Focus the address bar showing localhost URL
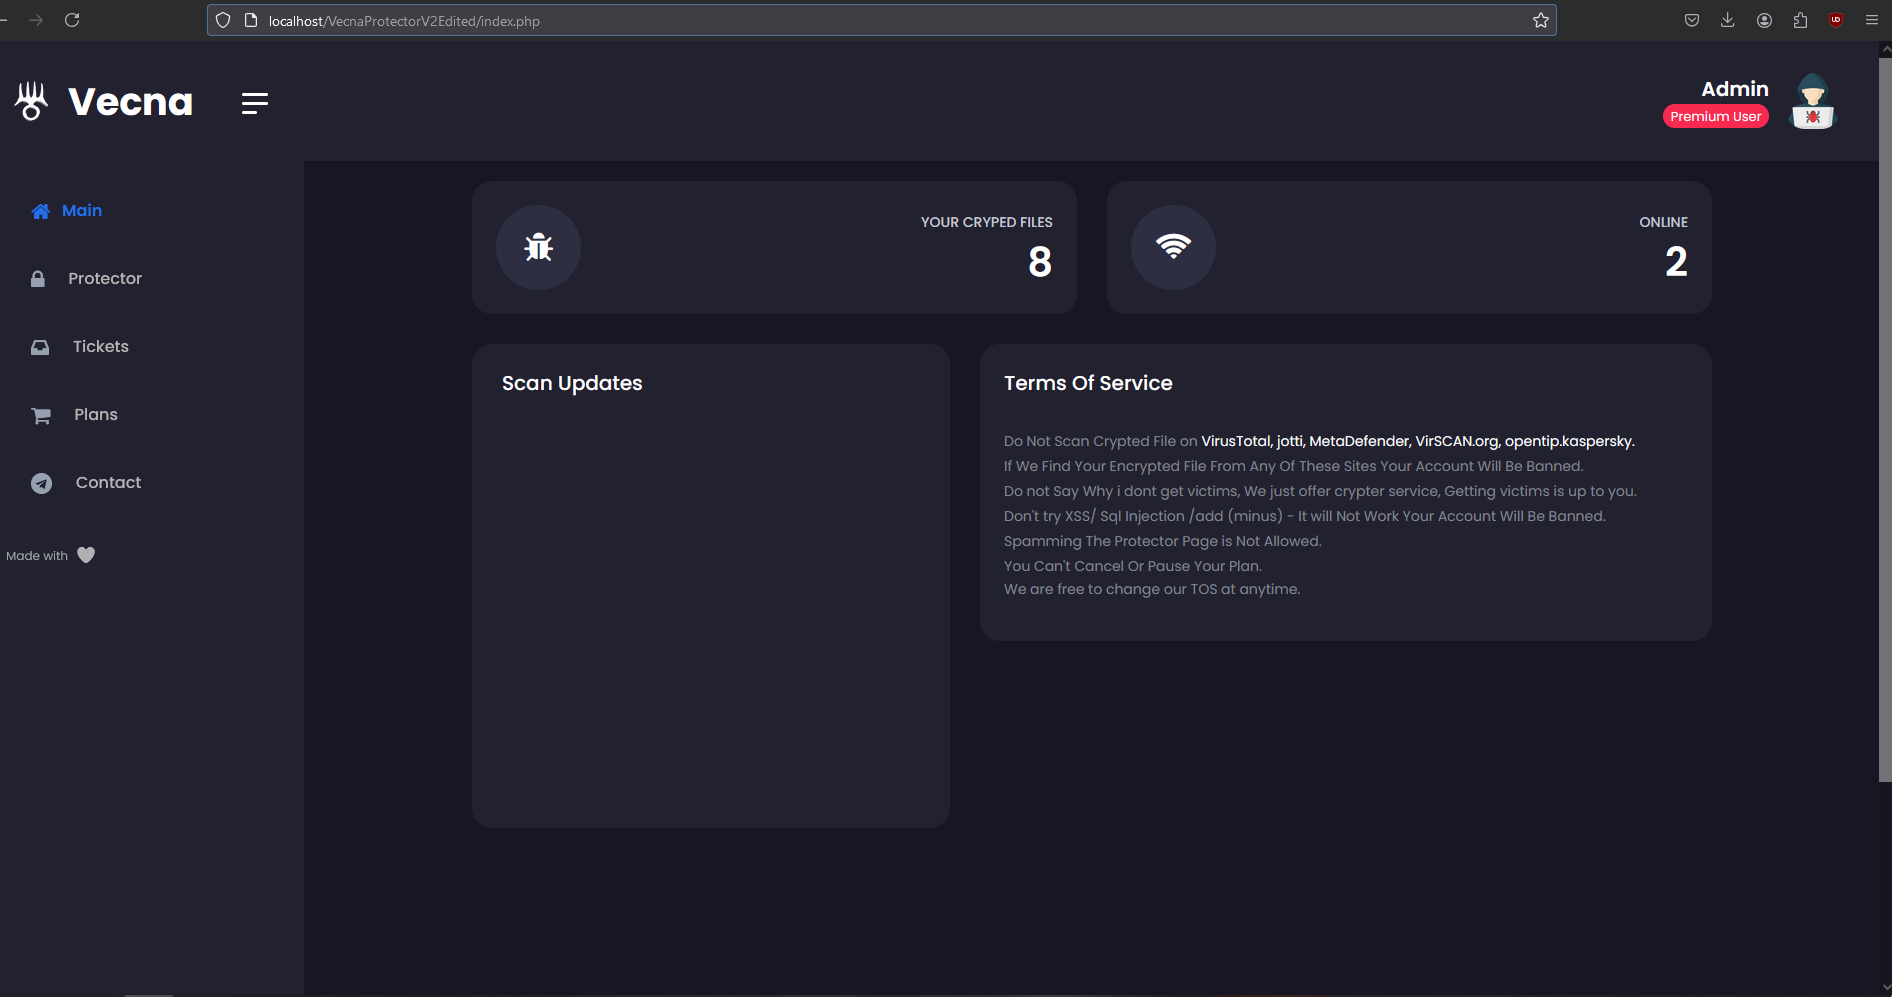 click(x=882, y=20)
